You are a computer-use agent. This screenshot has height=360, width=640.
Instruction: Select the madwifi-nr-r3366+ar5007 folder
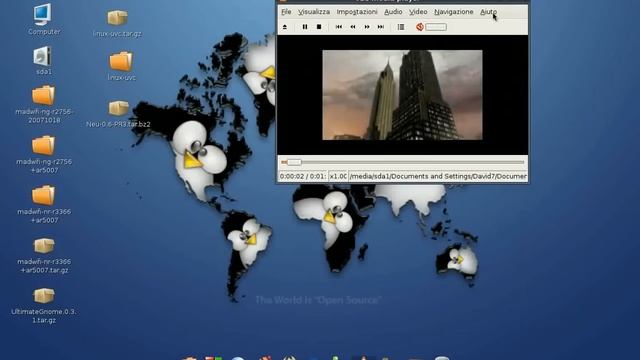44,204
